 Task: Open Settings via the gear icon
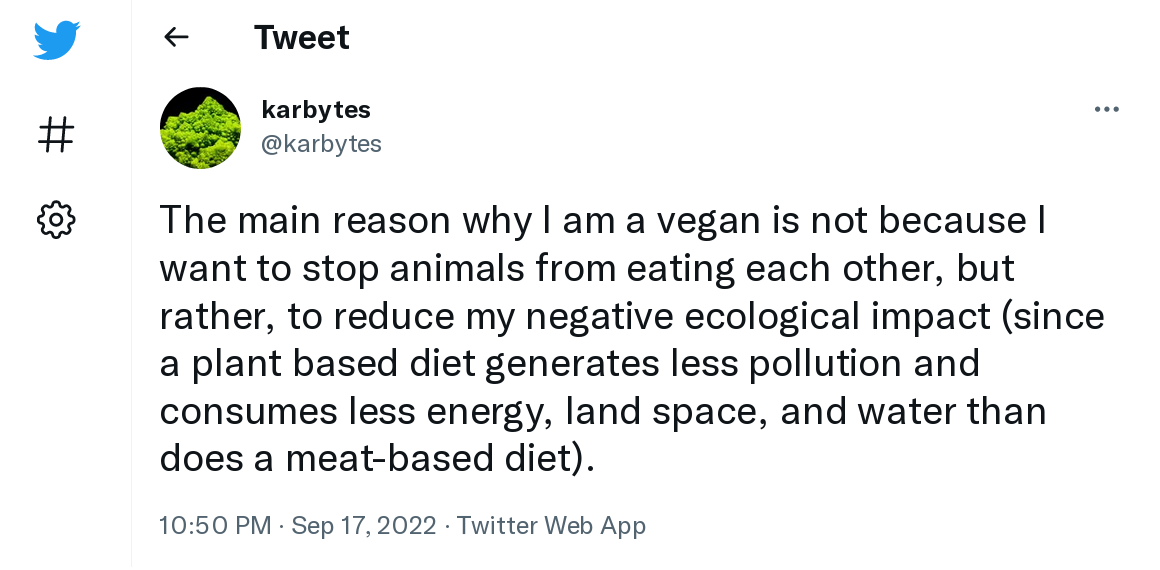click(56, 219)
